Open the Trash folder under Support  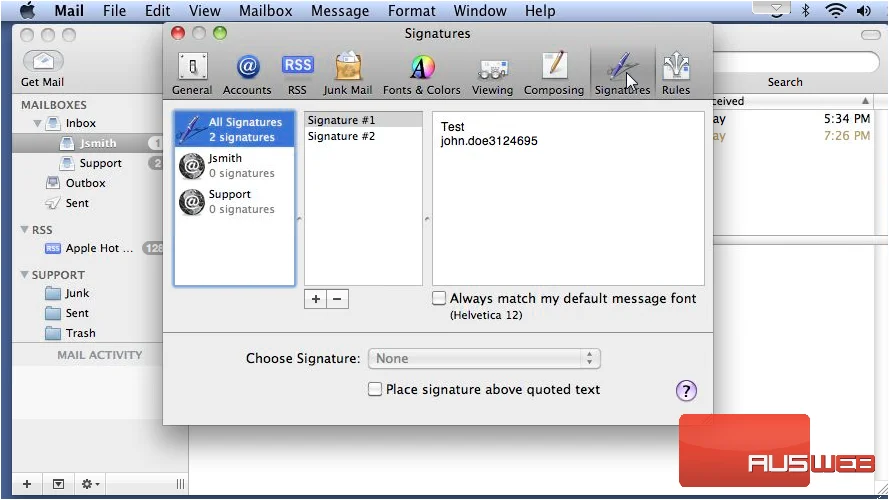click(x=80, y=333)
